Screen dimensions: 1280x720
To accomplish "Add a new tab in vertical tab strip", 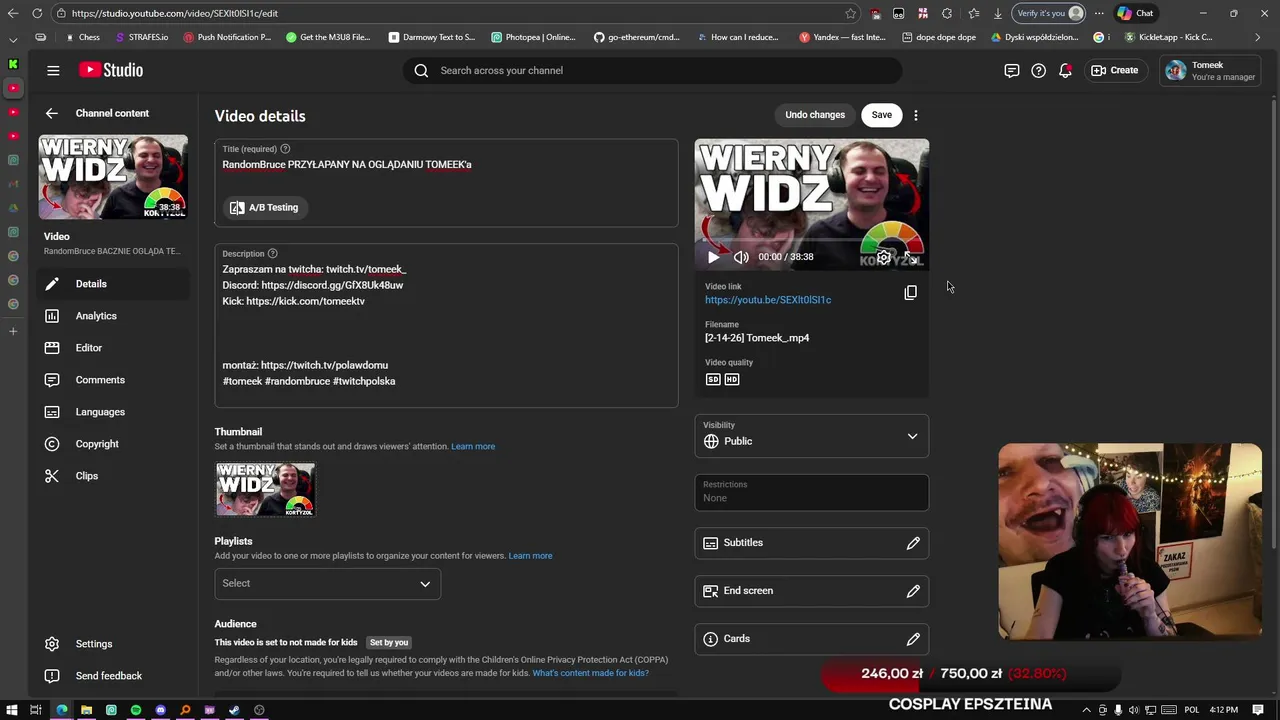I will click(x=13, y=331).
